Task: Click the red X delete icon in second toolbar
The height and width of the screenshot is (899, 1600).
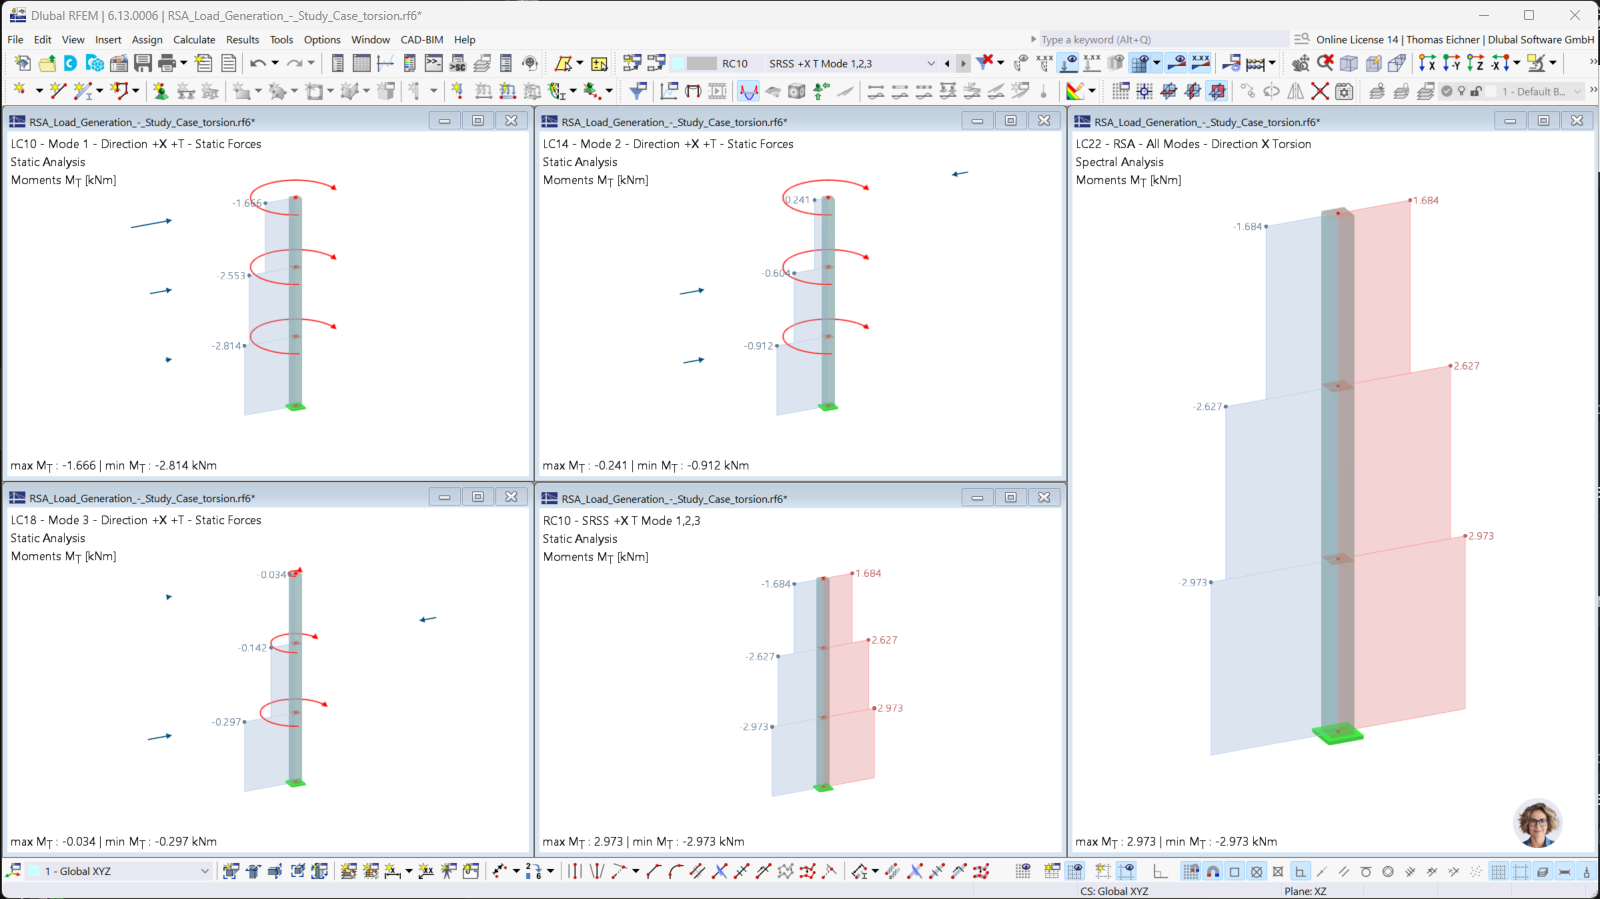Action: pos(1320,91)
